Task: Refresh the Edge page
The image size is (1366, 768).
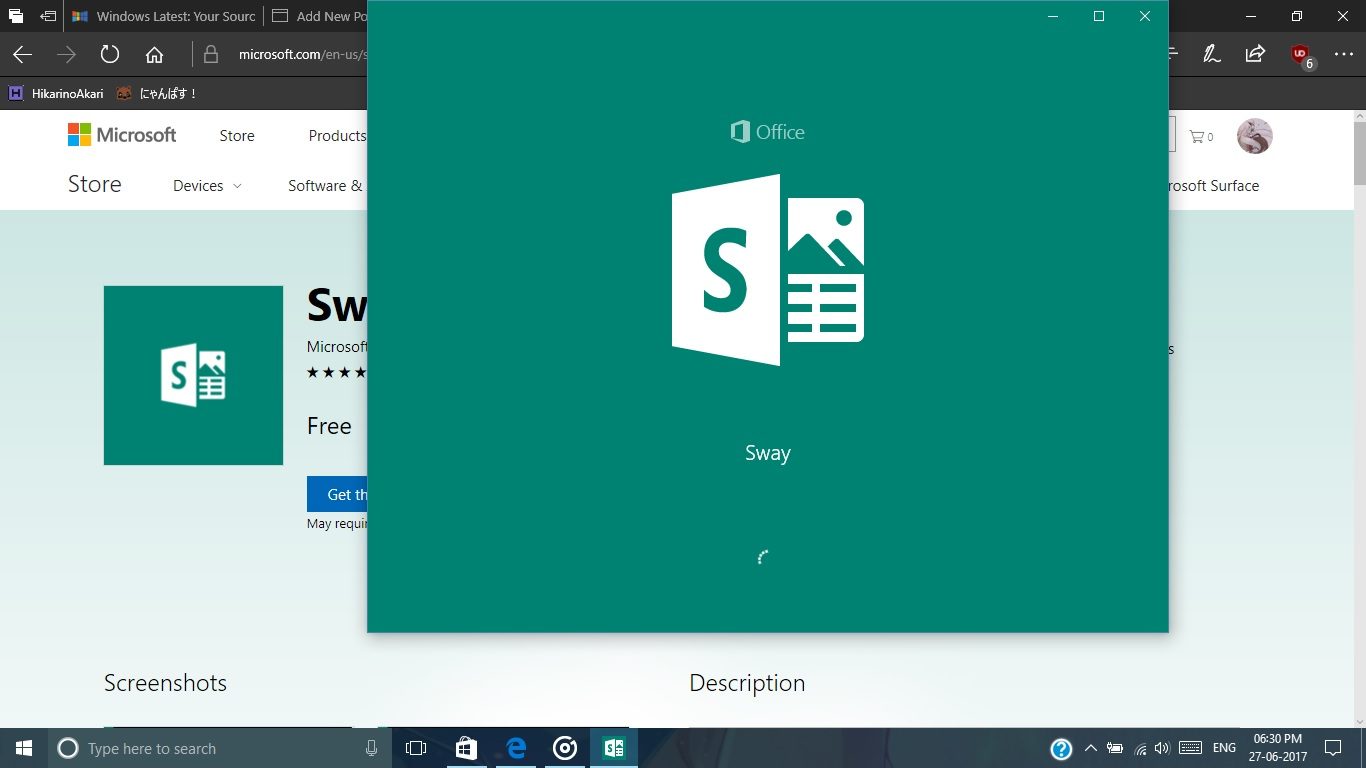Action: pyautogui.click(x=110, y=54)
